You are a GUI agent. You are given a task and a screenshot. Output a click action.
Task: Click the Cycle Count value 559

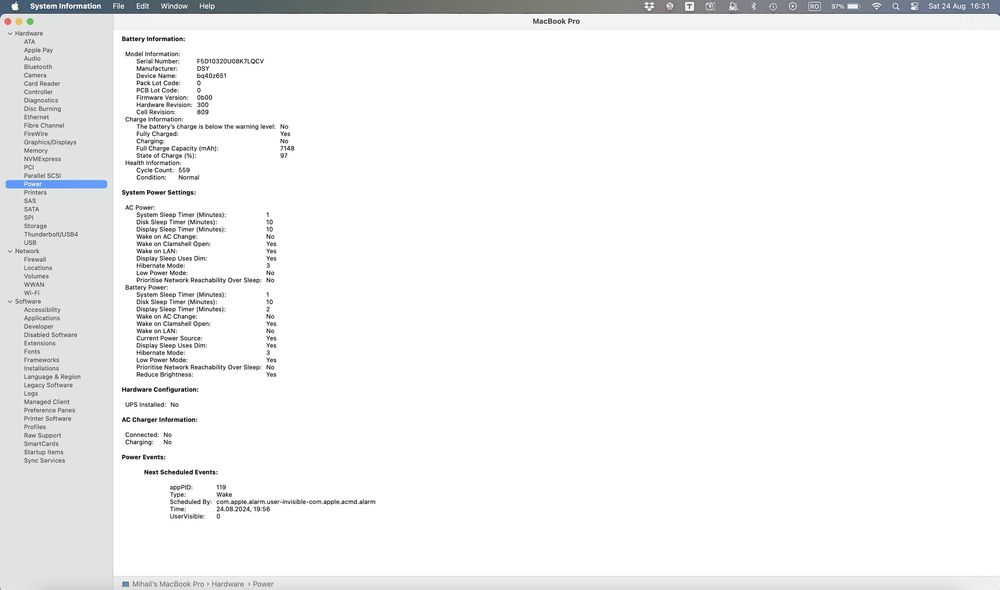pos(184,170)
